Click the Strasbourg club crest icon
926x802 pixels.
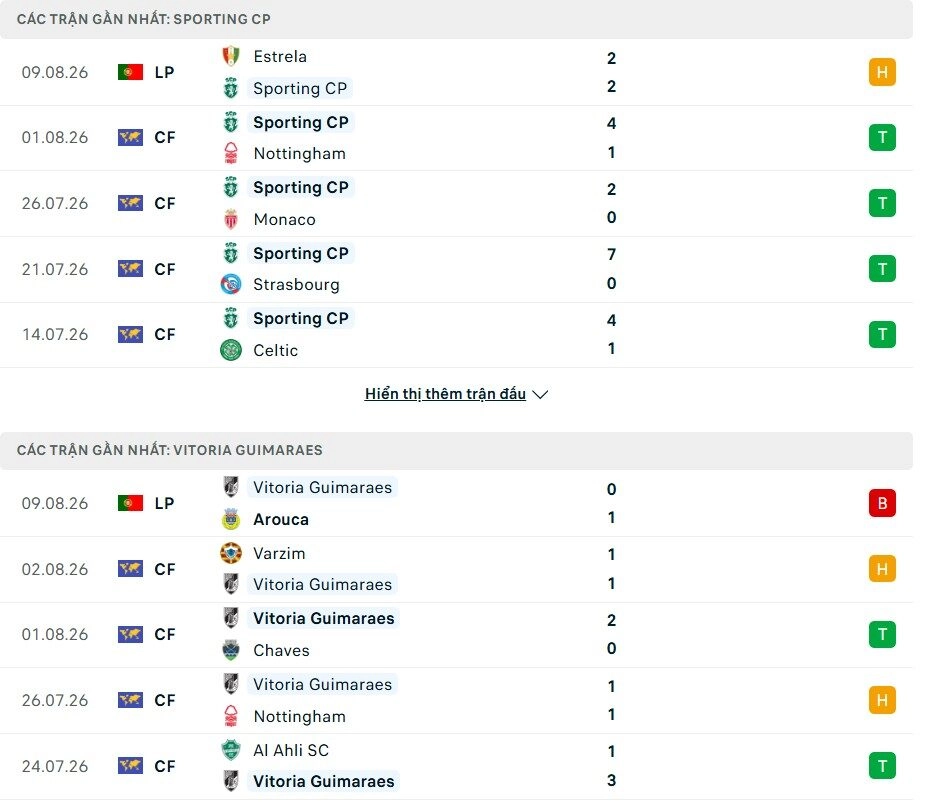[231, 284]
